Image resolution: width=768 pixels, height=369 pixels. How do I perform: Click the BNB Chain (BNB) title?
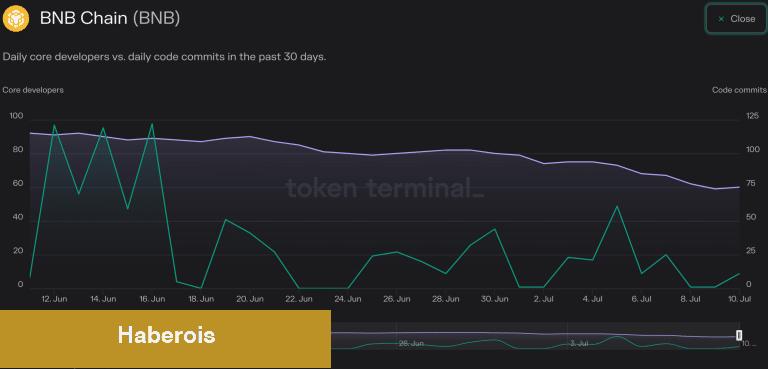coord(110,19)
